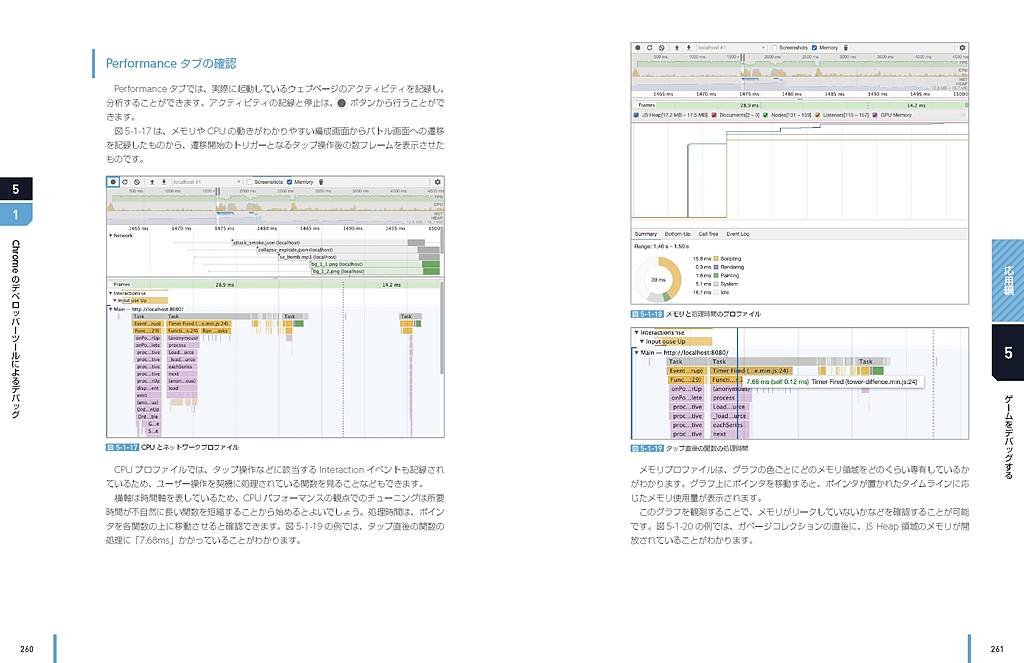Click the load profile upload icon in figure 5-1-17

pyautogui.click(x=152, y=182)
